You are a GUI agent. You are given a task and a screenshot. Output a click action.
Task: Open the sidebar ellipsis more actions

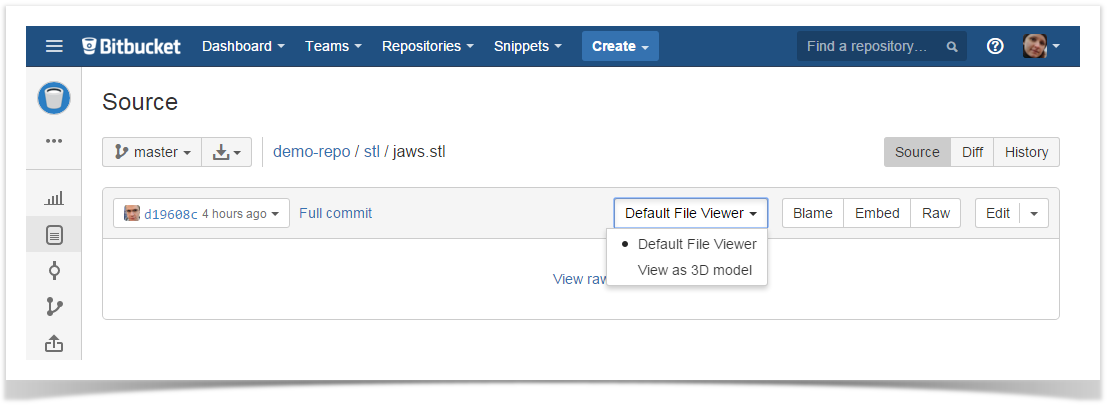pyautogui.click(x=54, y=141)
